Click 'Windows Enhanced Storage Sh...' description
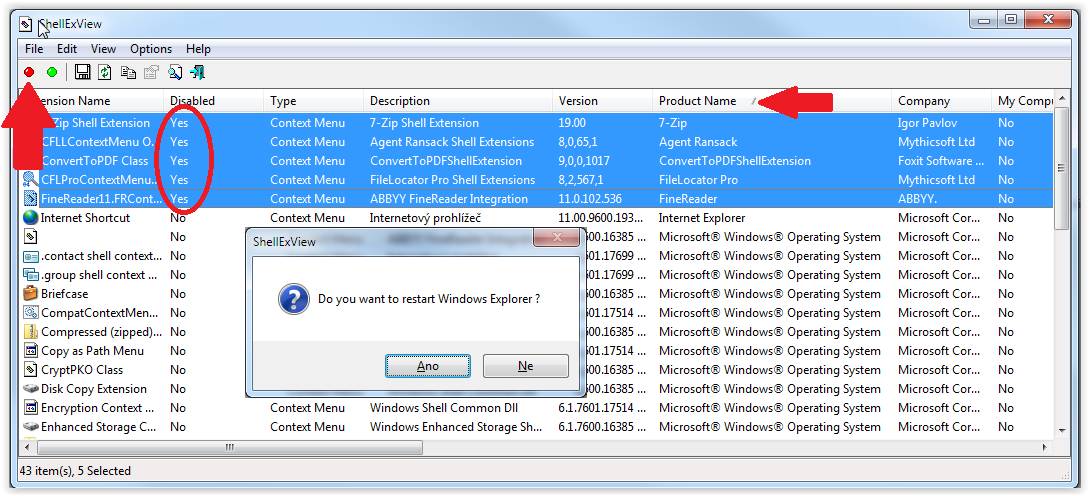1089x496 pixels. click(456, 427)
